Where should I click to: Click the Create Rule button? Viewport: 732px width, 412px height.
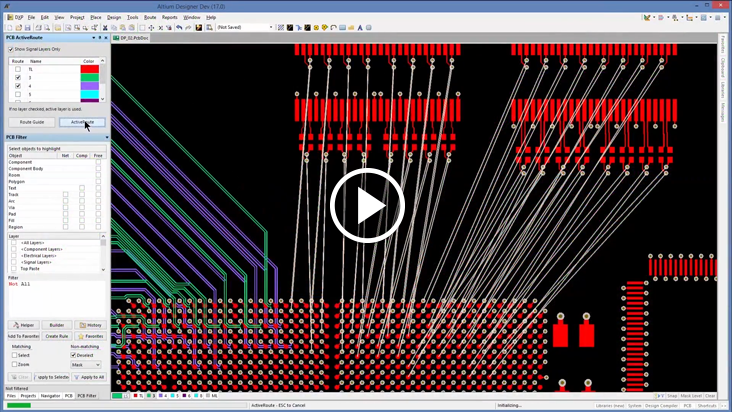(56, 336)
